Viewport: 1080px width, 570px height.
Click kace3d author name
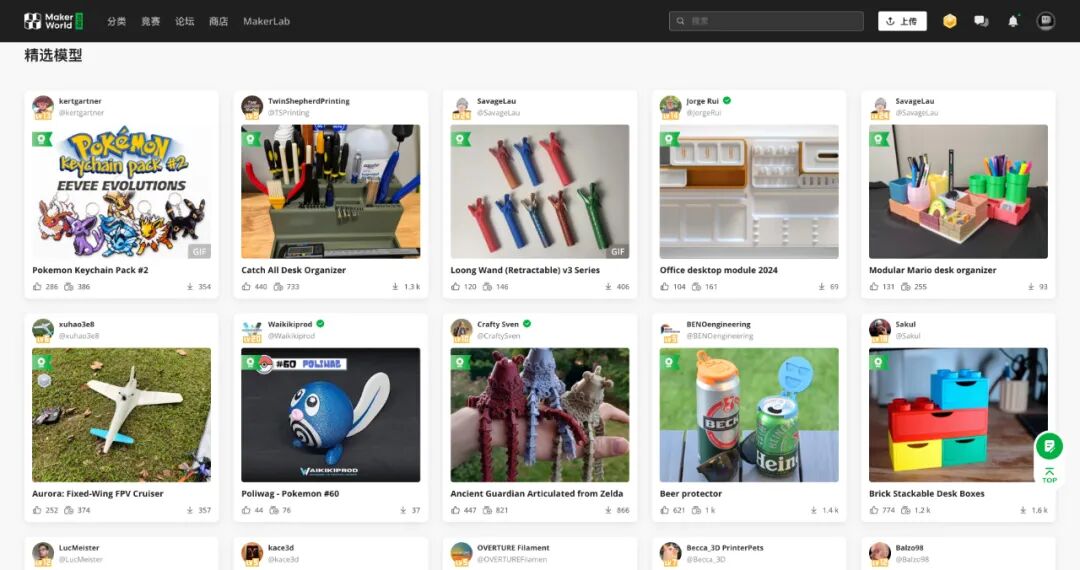(281, 548)
